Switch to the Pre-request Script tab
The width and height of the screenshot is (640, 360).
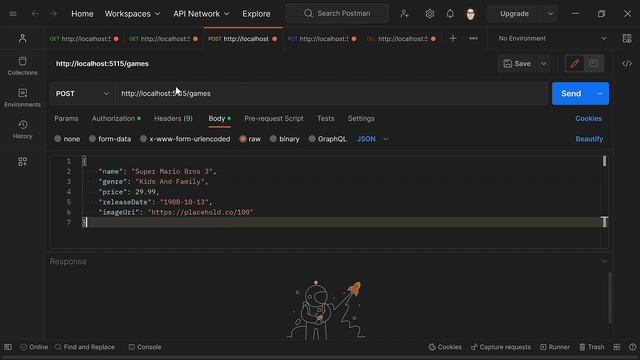click(274, 118)
